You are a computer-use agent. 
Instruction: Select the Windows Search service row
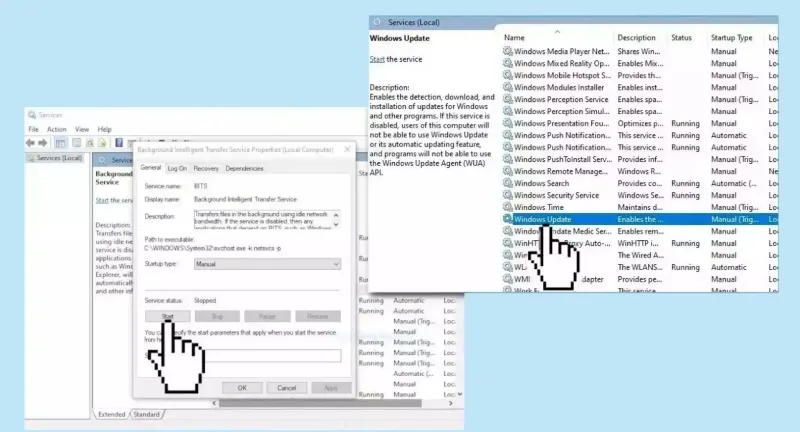(x=640, y=183)
